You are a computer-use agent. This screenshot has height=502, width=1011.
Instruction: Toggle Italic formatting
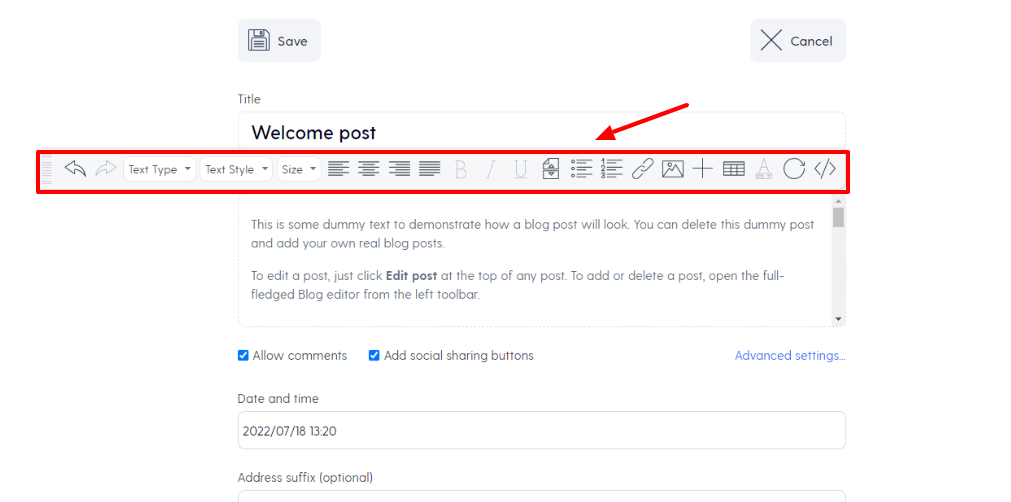point(491,169)
